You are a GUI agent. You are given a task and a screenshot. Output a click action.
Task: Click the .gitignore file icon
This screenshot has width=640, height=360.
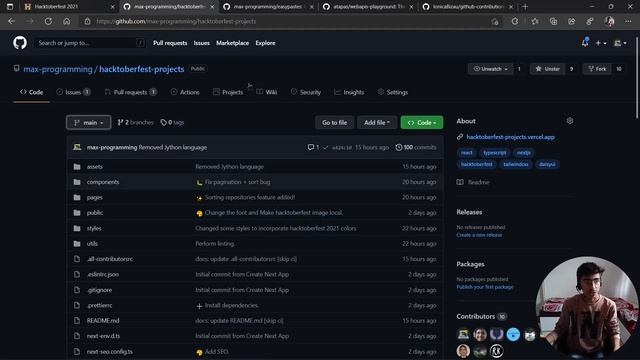pos(77,290)
